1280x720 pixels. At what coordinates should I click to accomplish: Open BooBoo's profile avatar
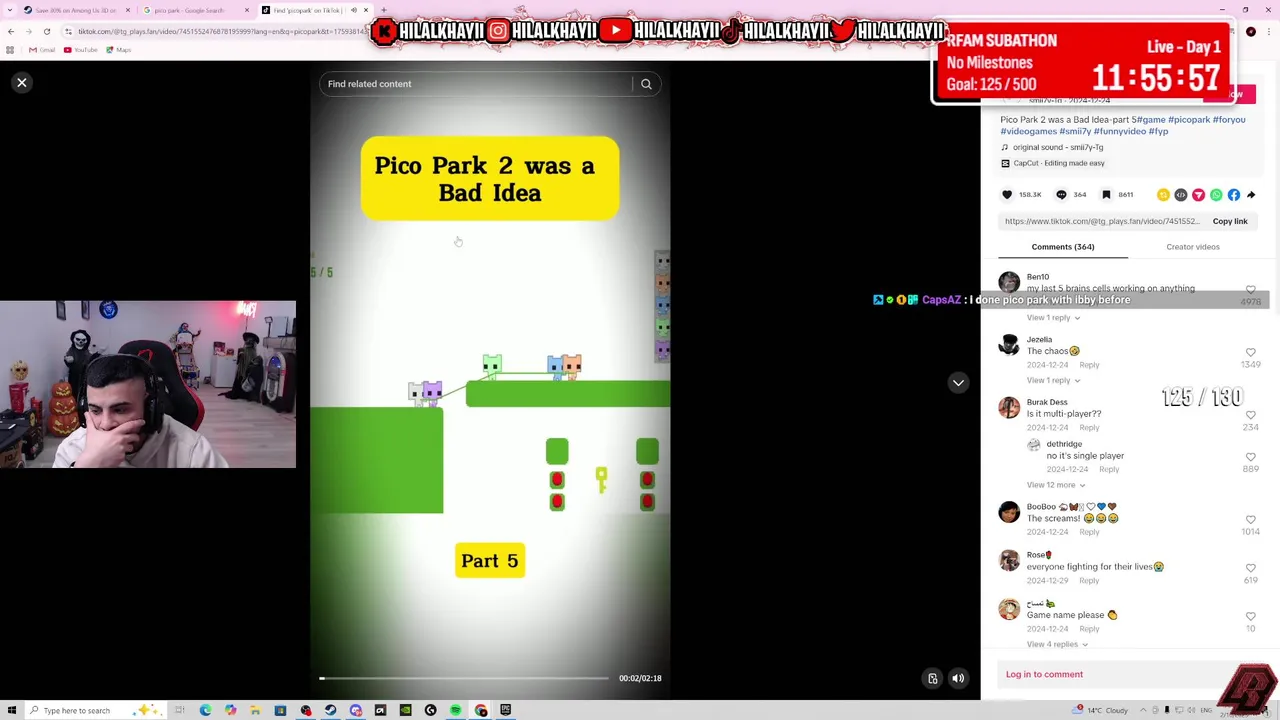[1009, 512]
